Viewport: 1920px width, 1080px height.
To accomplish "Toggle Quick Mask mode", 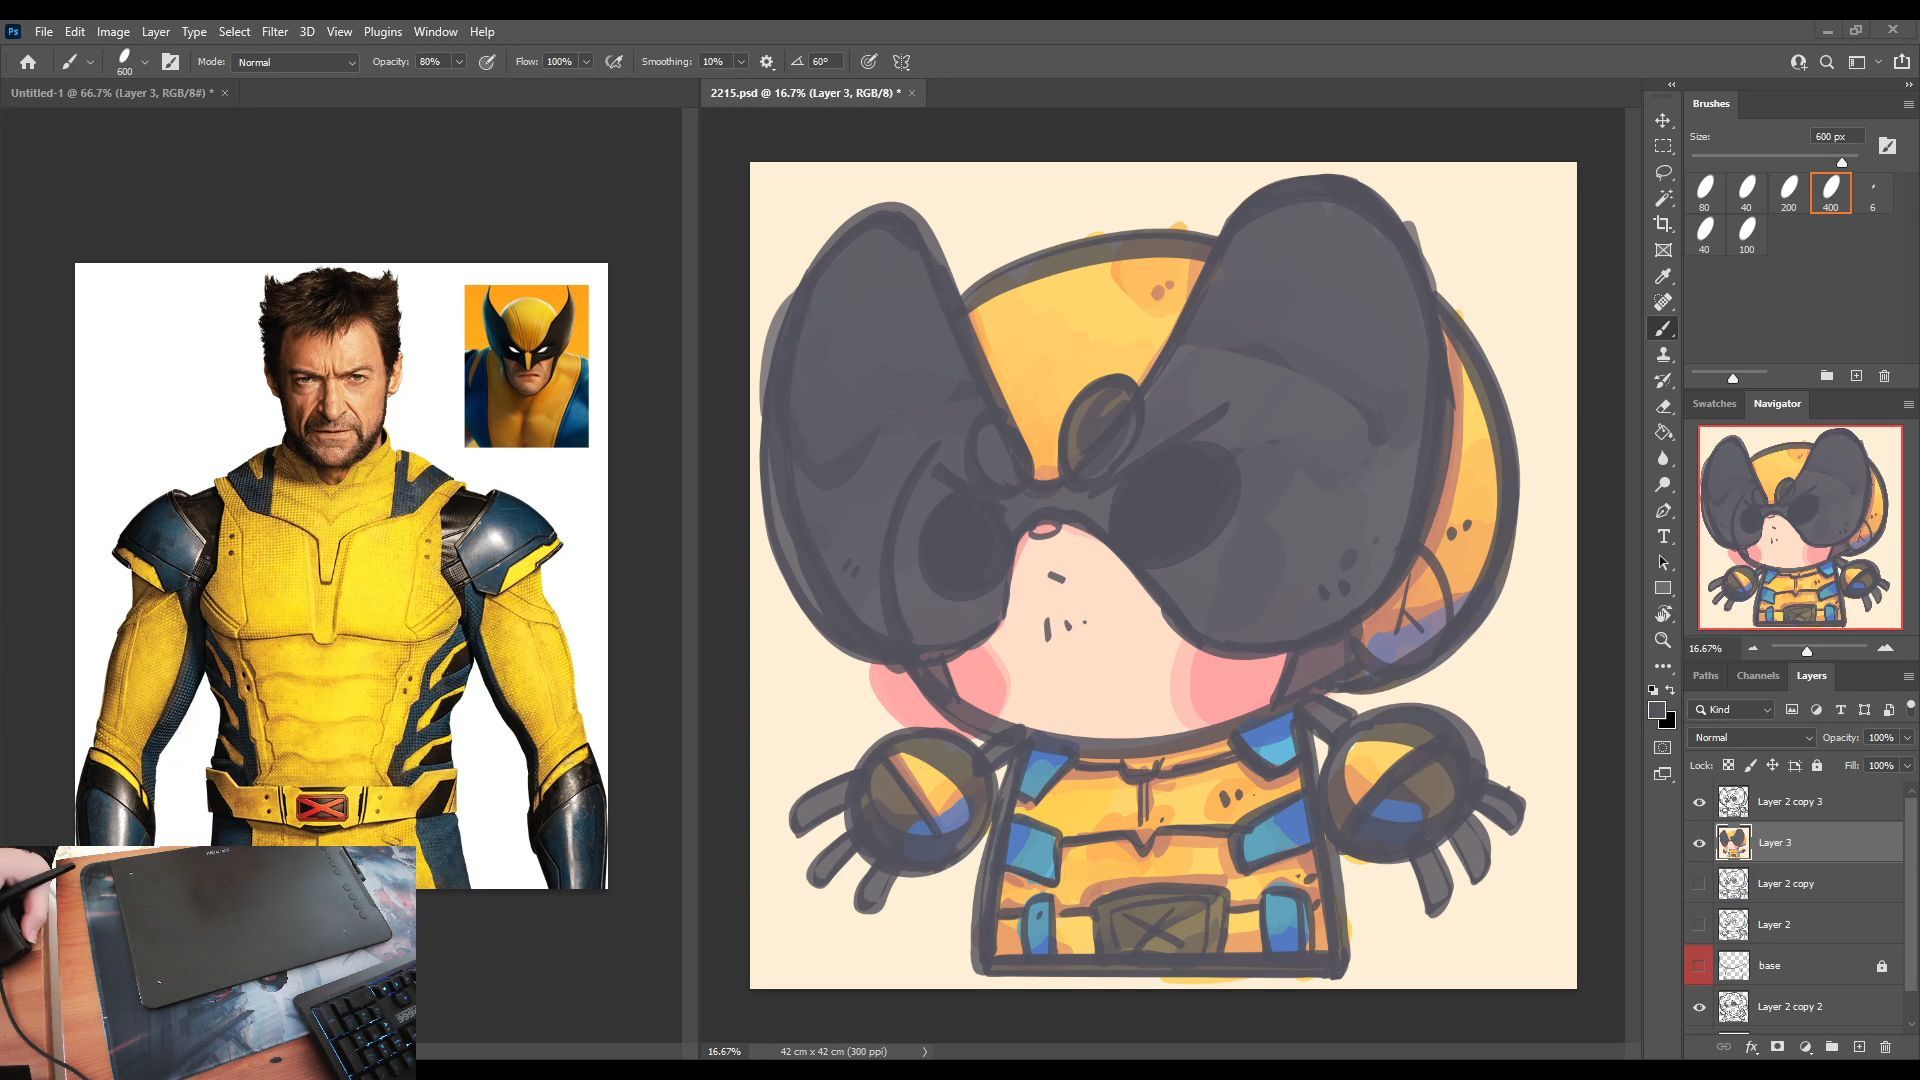I will 1663,747.
